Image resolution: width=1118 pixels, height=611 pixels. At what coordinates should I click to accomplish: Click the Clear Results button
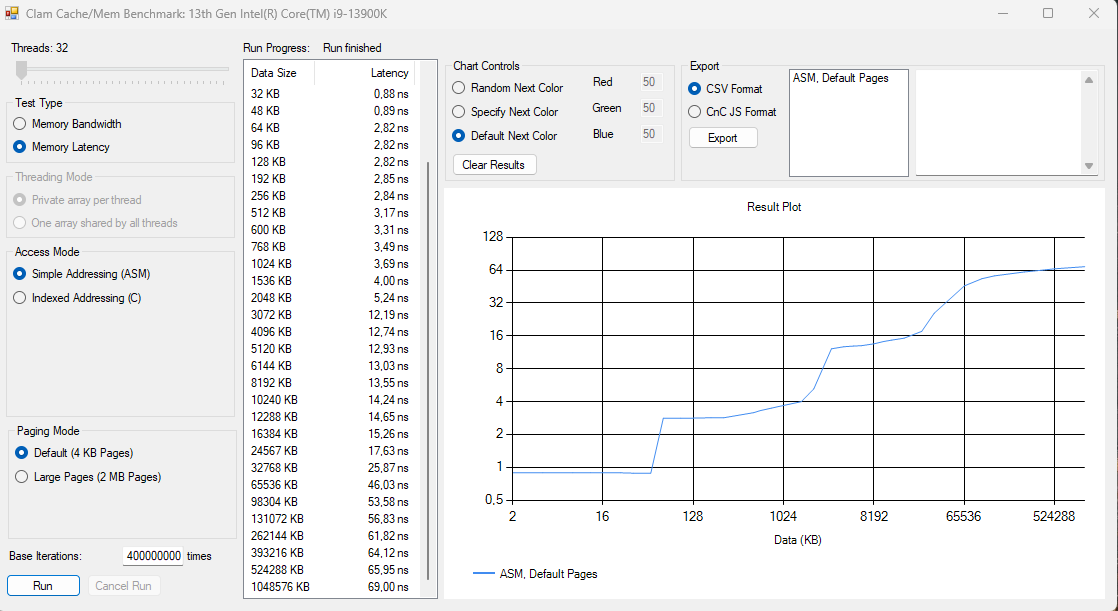tap(495, 165)
